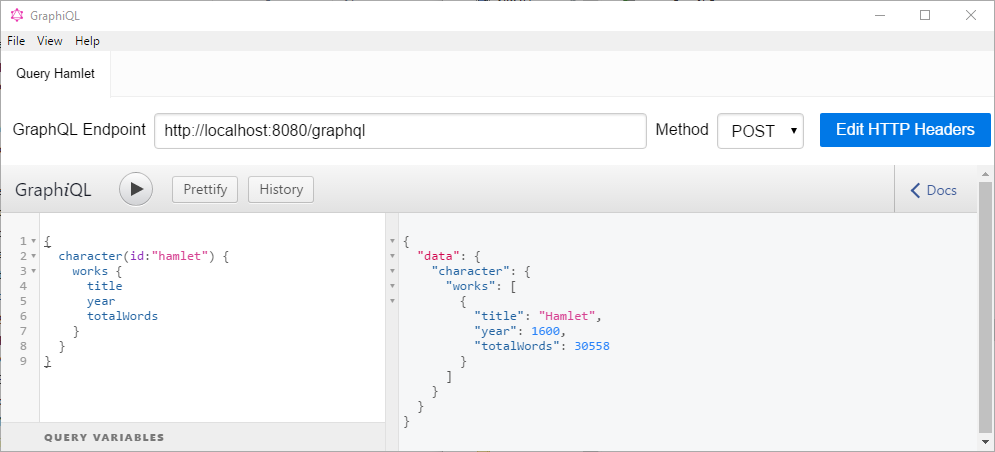Collapse query line 1 fold arrow
995x452 pixels.
(x=34, y=241)
